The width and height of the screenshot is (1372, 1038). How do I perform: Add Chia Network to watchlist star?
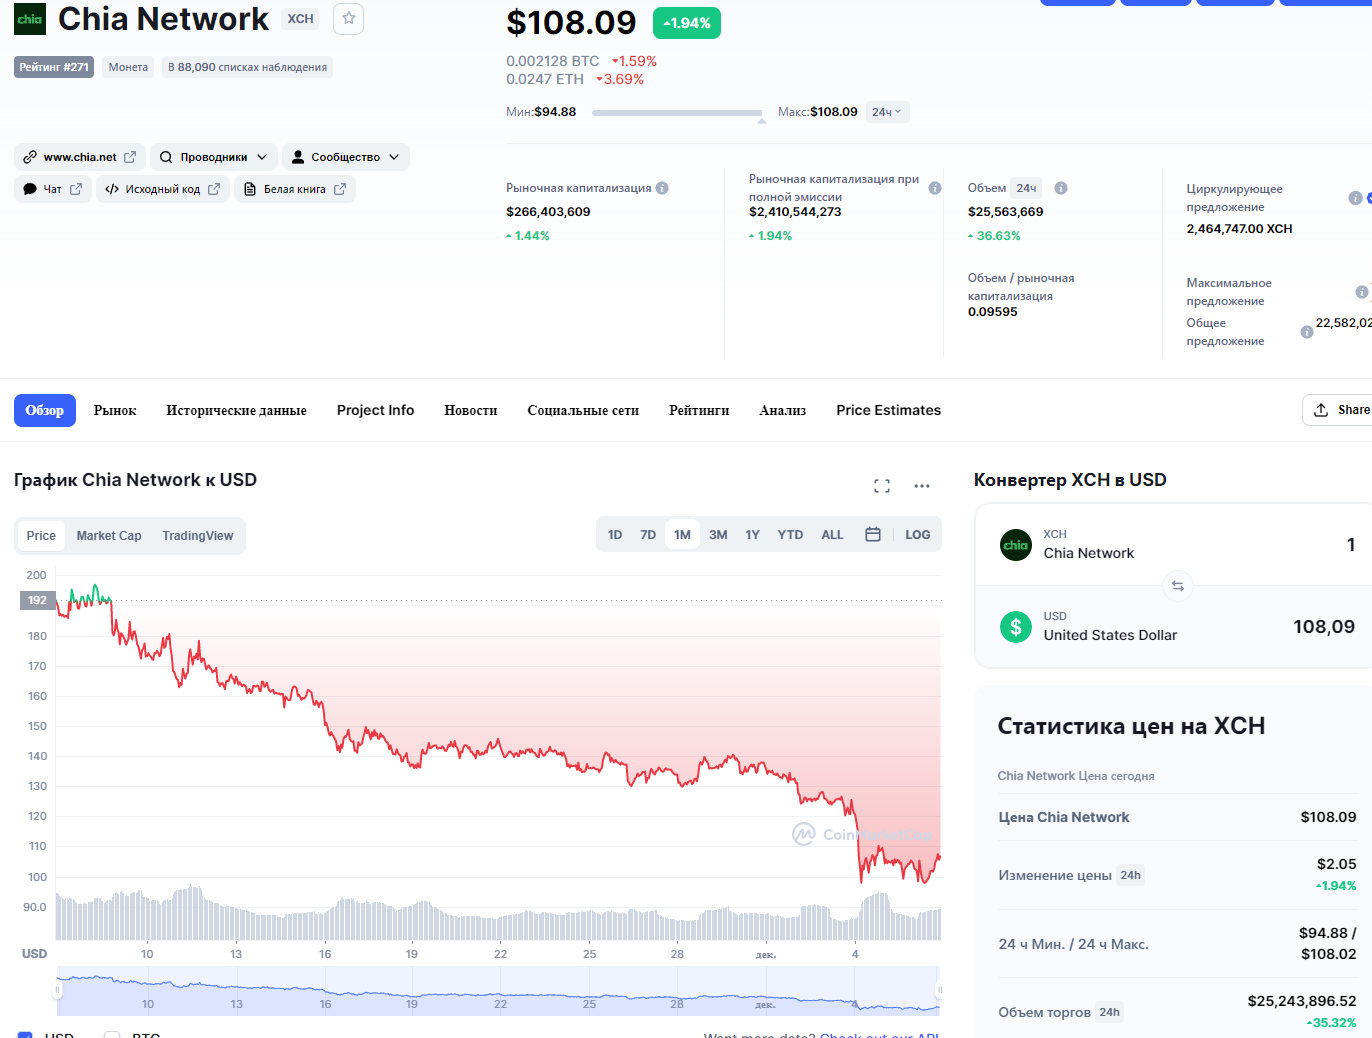[x=348, y=19]
